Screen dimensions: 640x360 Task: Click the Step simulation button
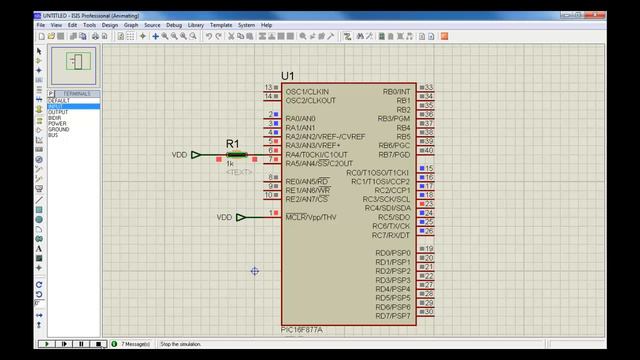click(x=64, y=344)
